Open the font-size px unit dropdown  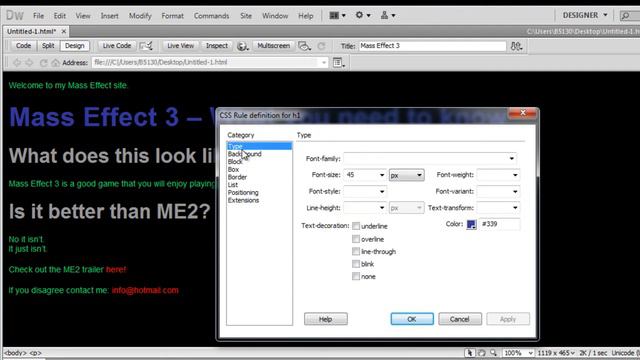[x=407, y=175]
